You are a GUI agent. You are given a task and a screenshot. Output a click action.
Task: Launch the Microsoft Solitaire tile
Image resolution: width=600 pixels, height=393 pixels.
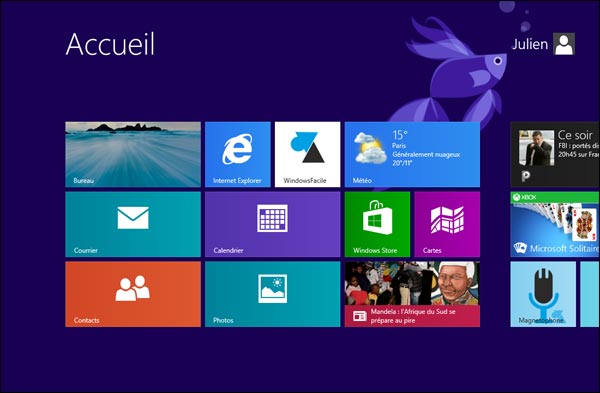(x=555, y=224)
